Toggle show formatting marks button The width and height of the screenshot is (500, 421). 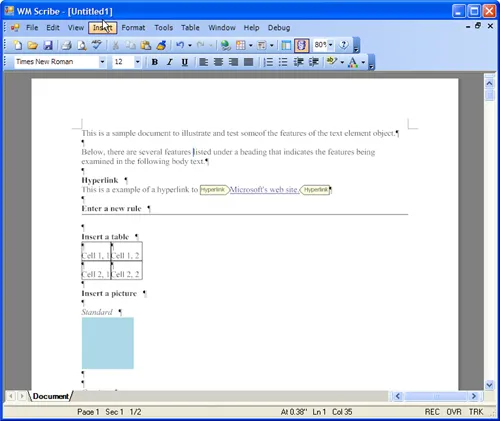pyautogui.click(x=301, y=45)
